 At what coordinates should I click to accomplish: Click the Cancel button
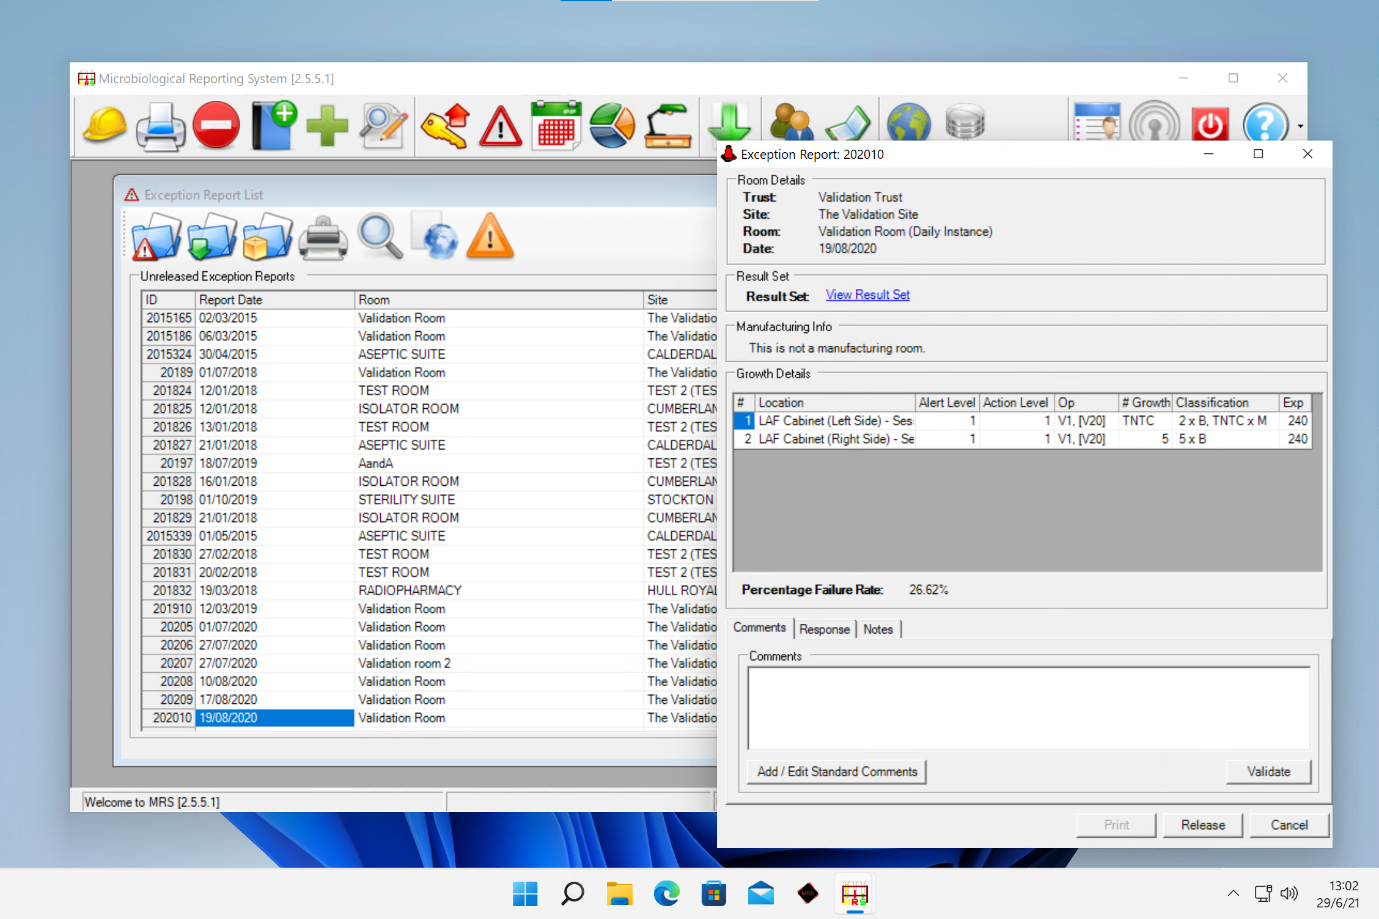pyautogui.click(x=1289, y=825)
